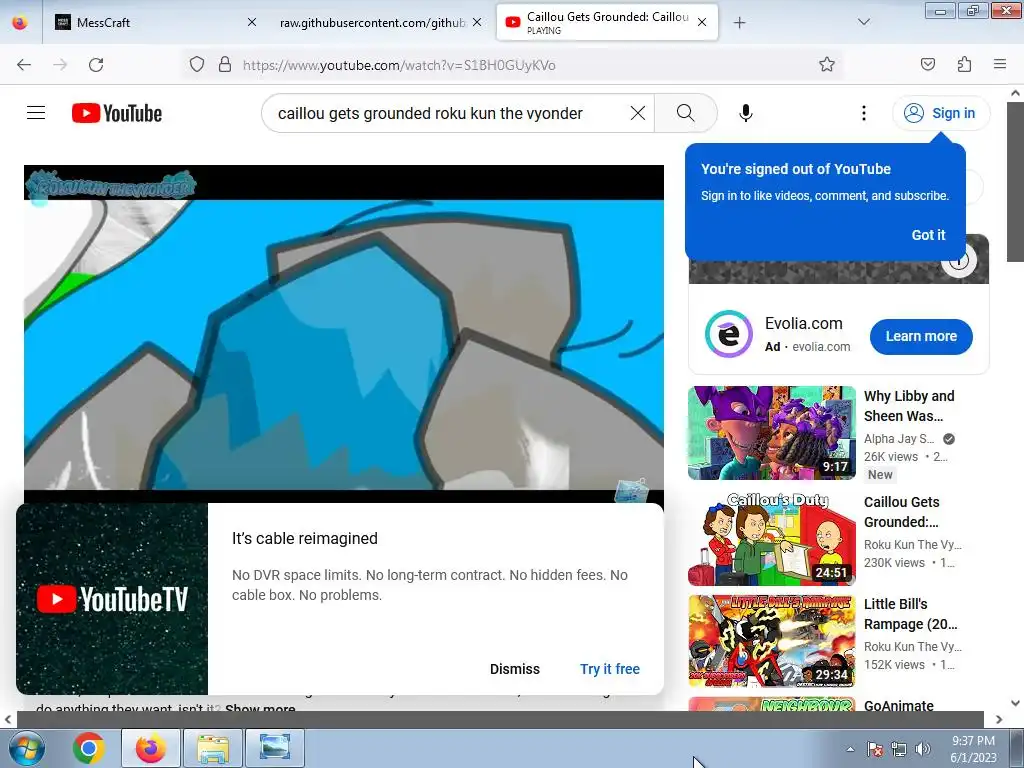Focus the URL address bar

click(x=513, y=65)
